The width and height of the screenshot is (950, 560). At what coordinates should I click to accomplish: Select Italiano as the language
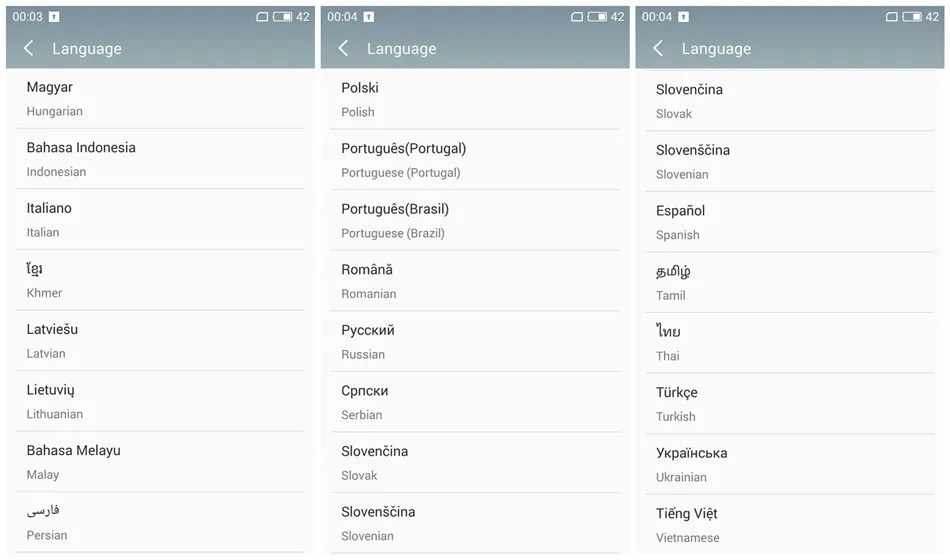point(160,220)
